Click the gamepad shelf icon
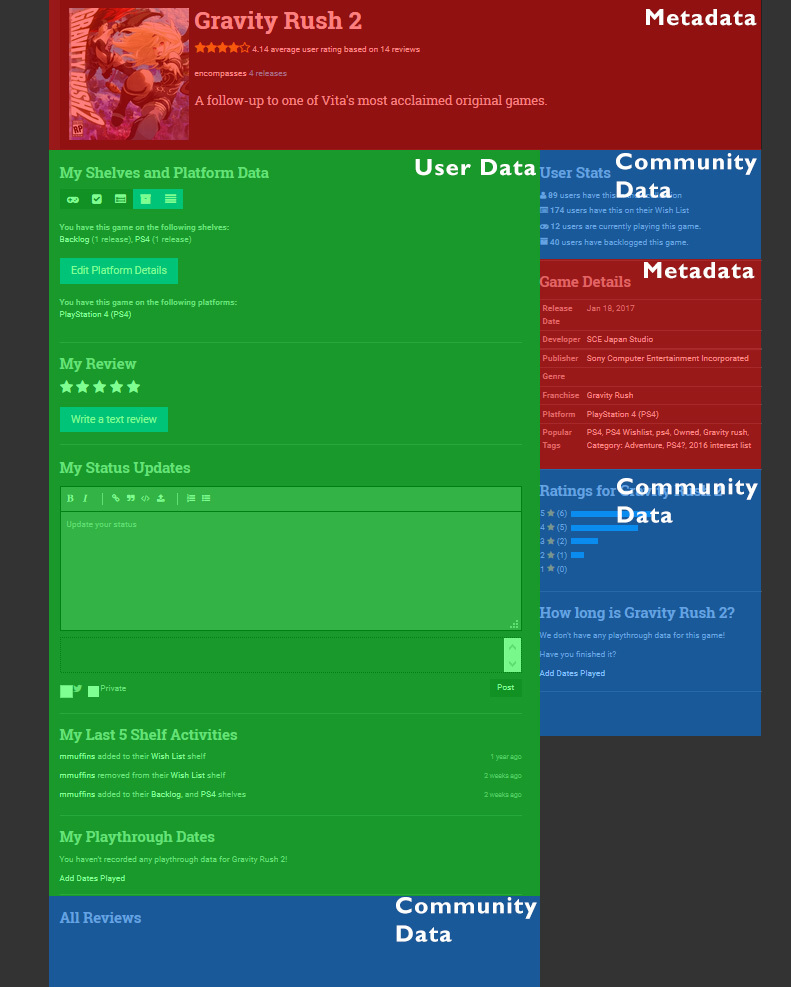Image resolution: width=791 pixels, height=987 pixels. click(73, 199)
